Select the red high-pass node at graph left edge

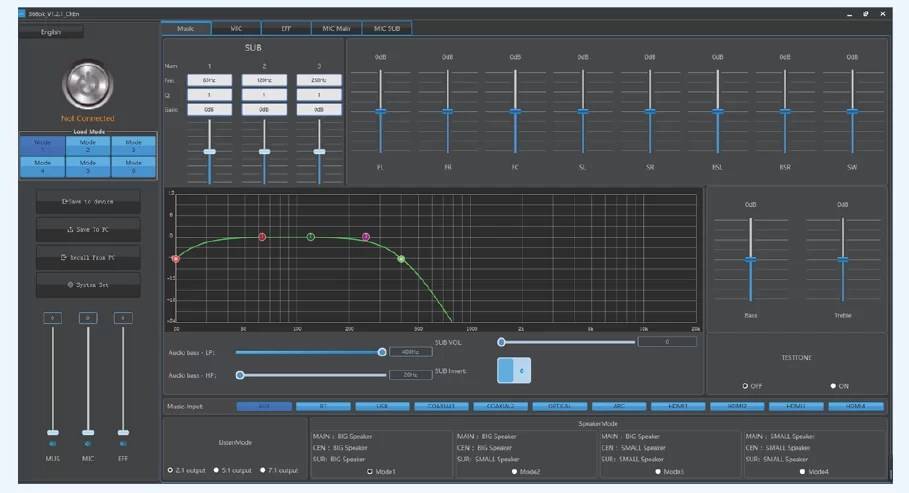coord(176,259)
